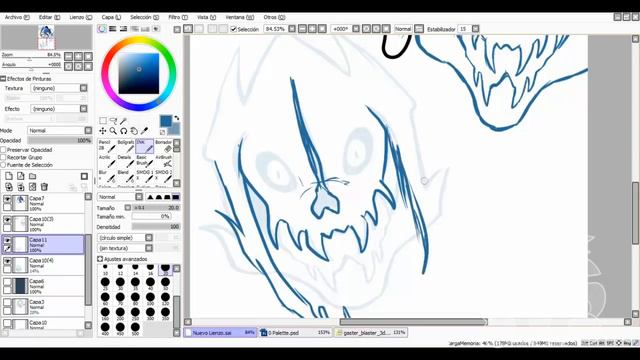The image size is (640, 360).
Task: Open the Estabilizador value dropdown
Action: [476, 29]
